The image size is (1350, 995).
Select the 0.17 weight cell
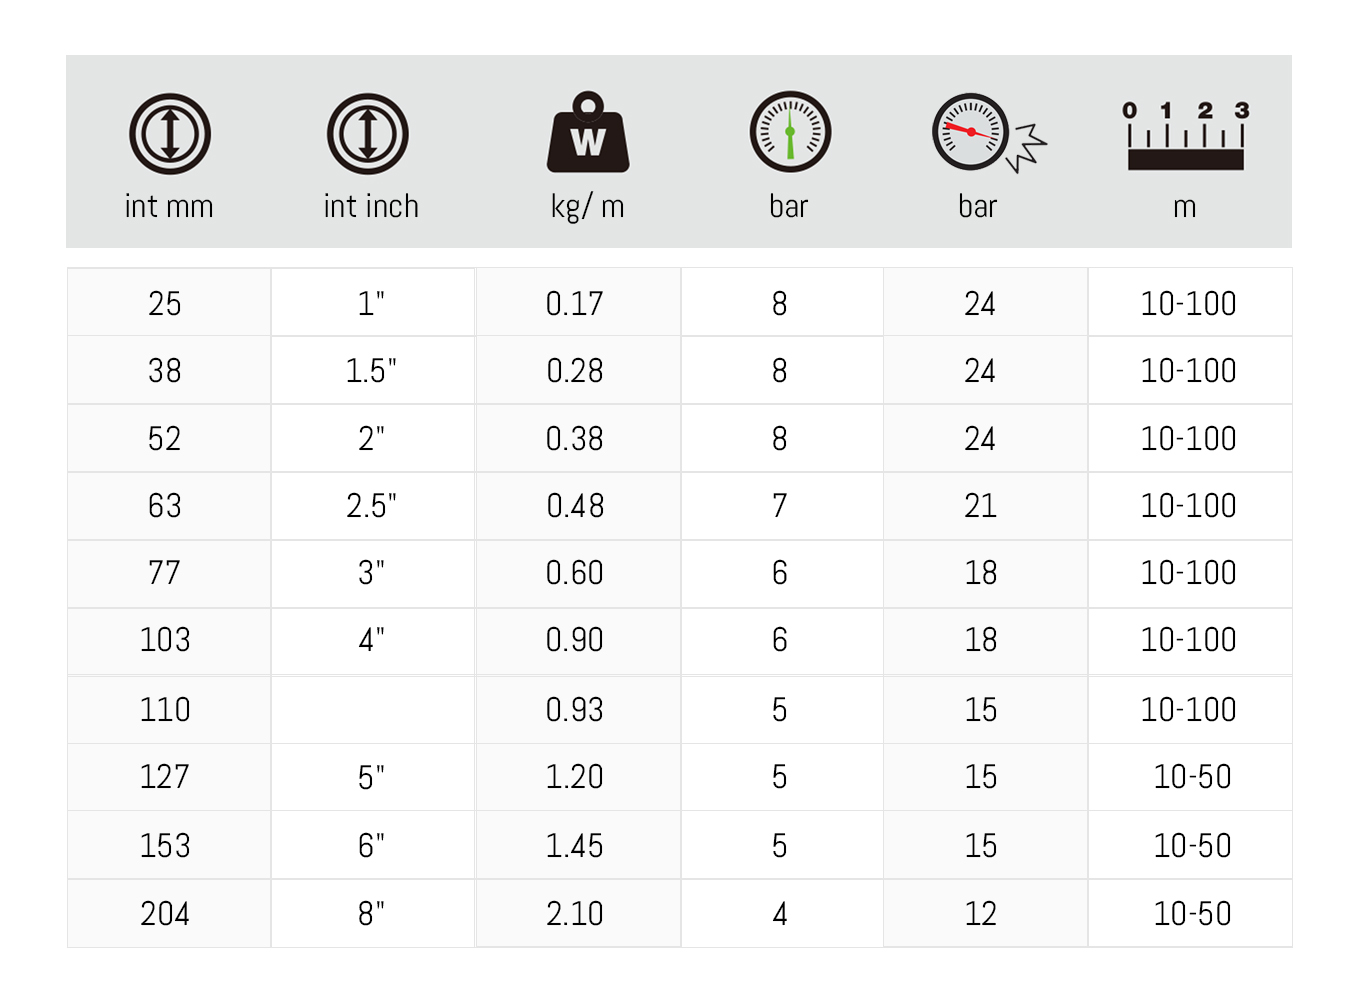pos(575,303)
